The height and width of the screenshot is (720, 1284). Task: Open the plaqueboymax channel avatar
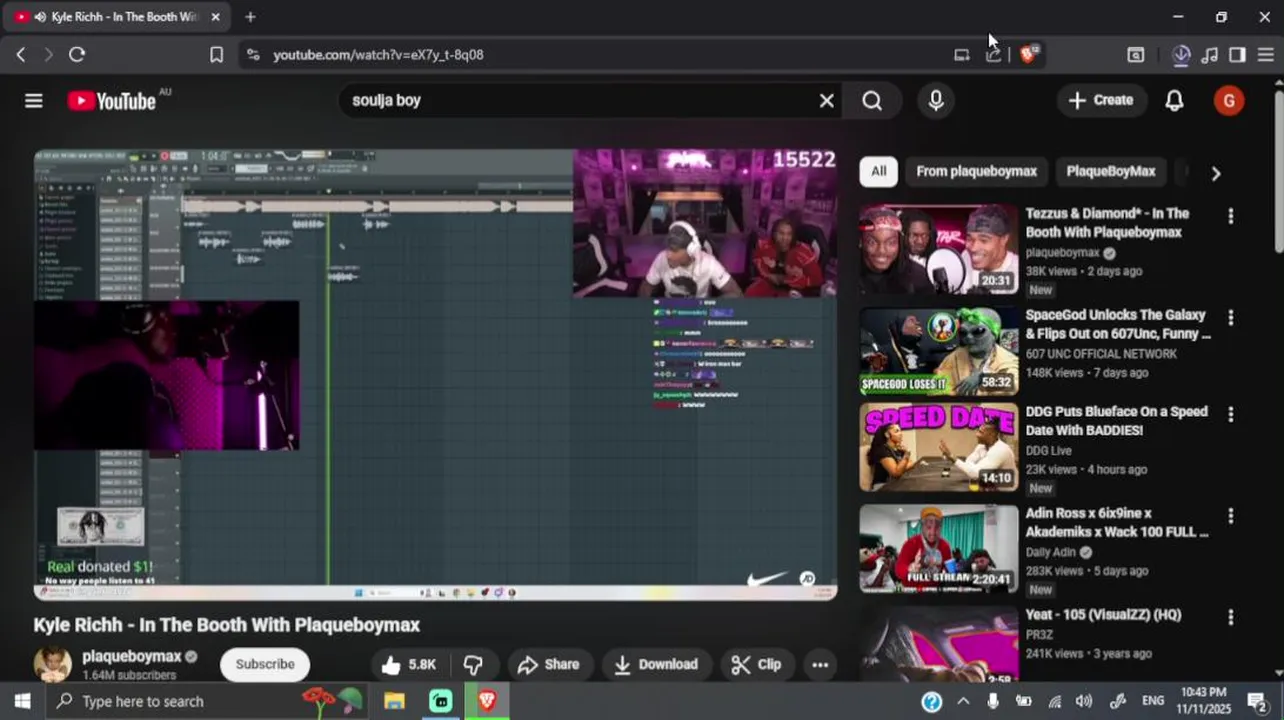pyautogui.click(x=53, y=664)
